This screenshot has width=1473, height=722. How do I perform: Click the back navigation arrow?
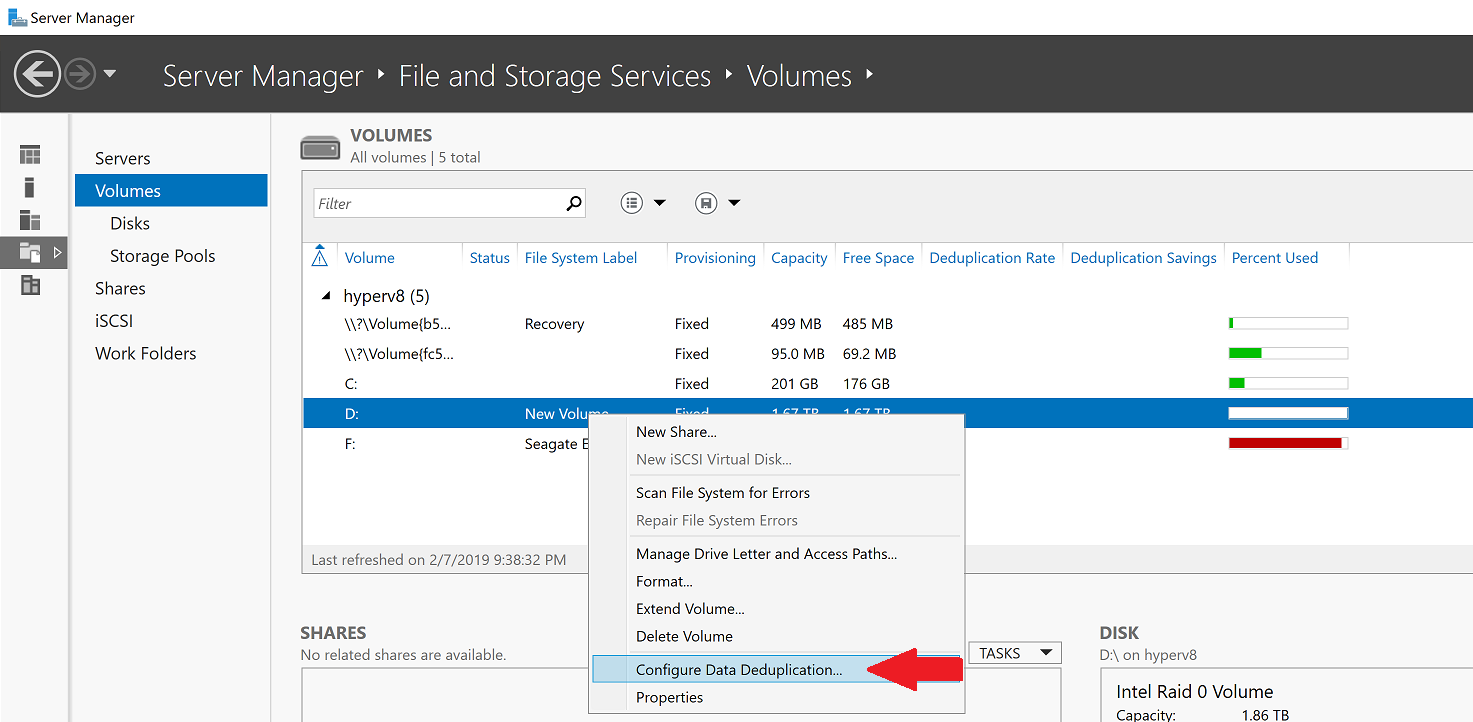(x=37, y=74)
